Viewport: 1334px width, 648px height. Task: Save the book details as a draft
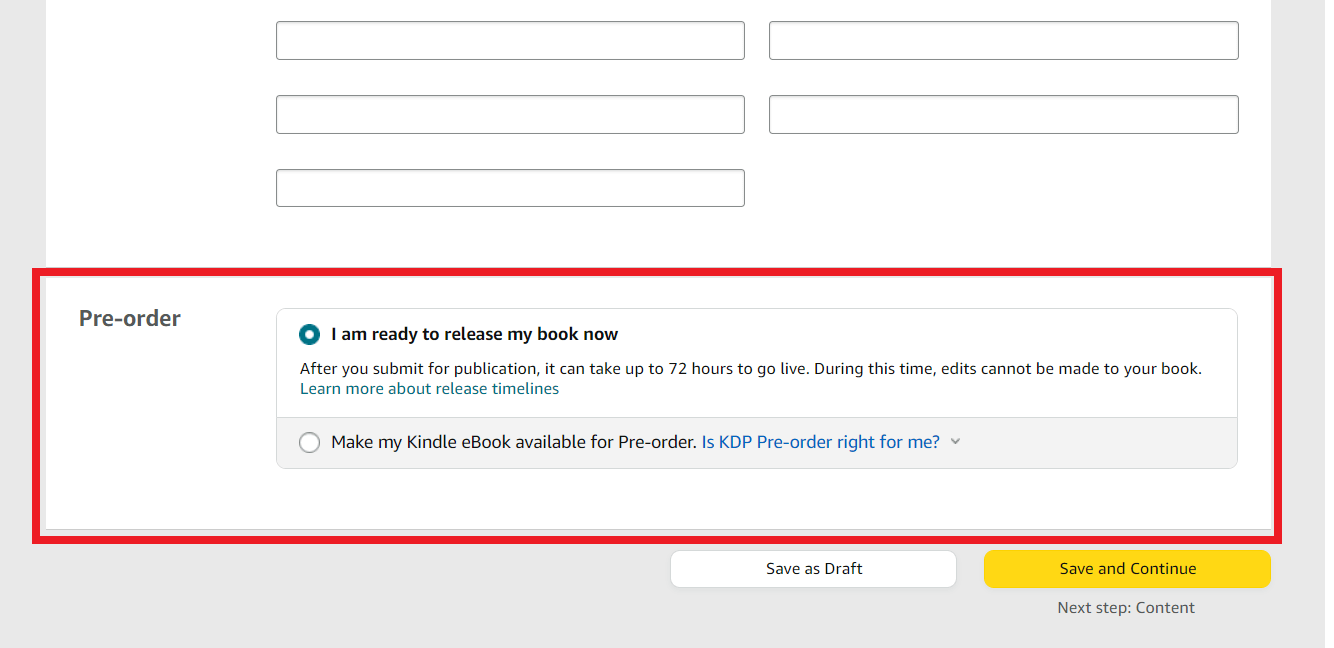pyautogui.click(x=812, y=568)
